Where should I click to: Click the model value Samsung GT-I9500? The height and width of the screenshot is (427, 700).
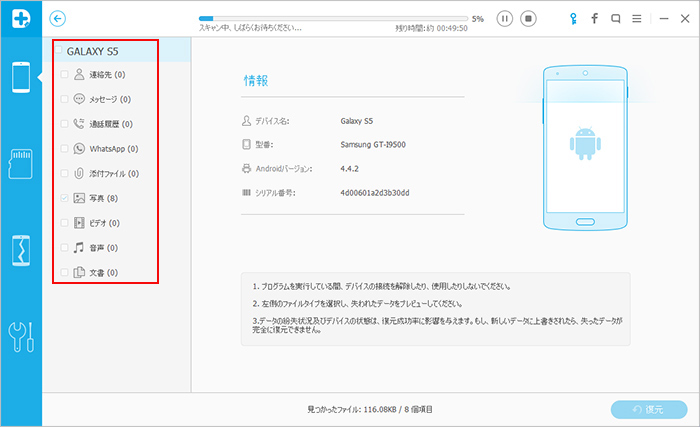click(x=373, y=145)
